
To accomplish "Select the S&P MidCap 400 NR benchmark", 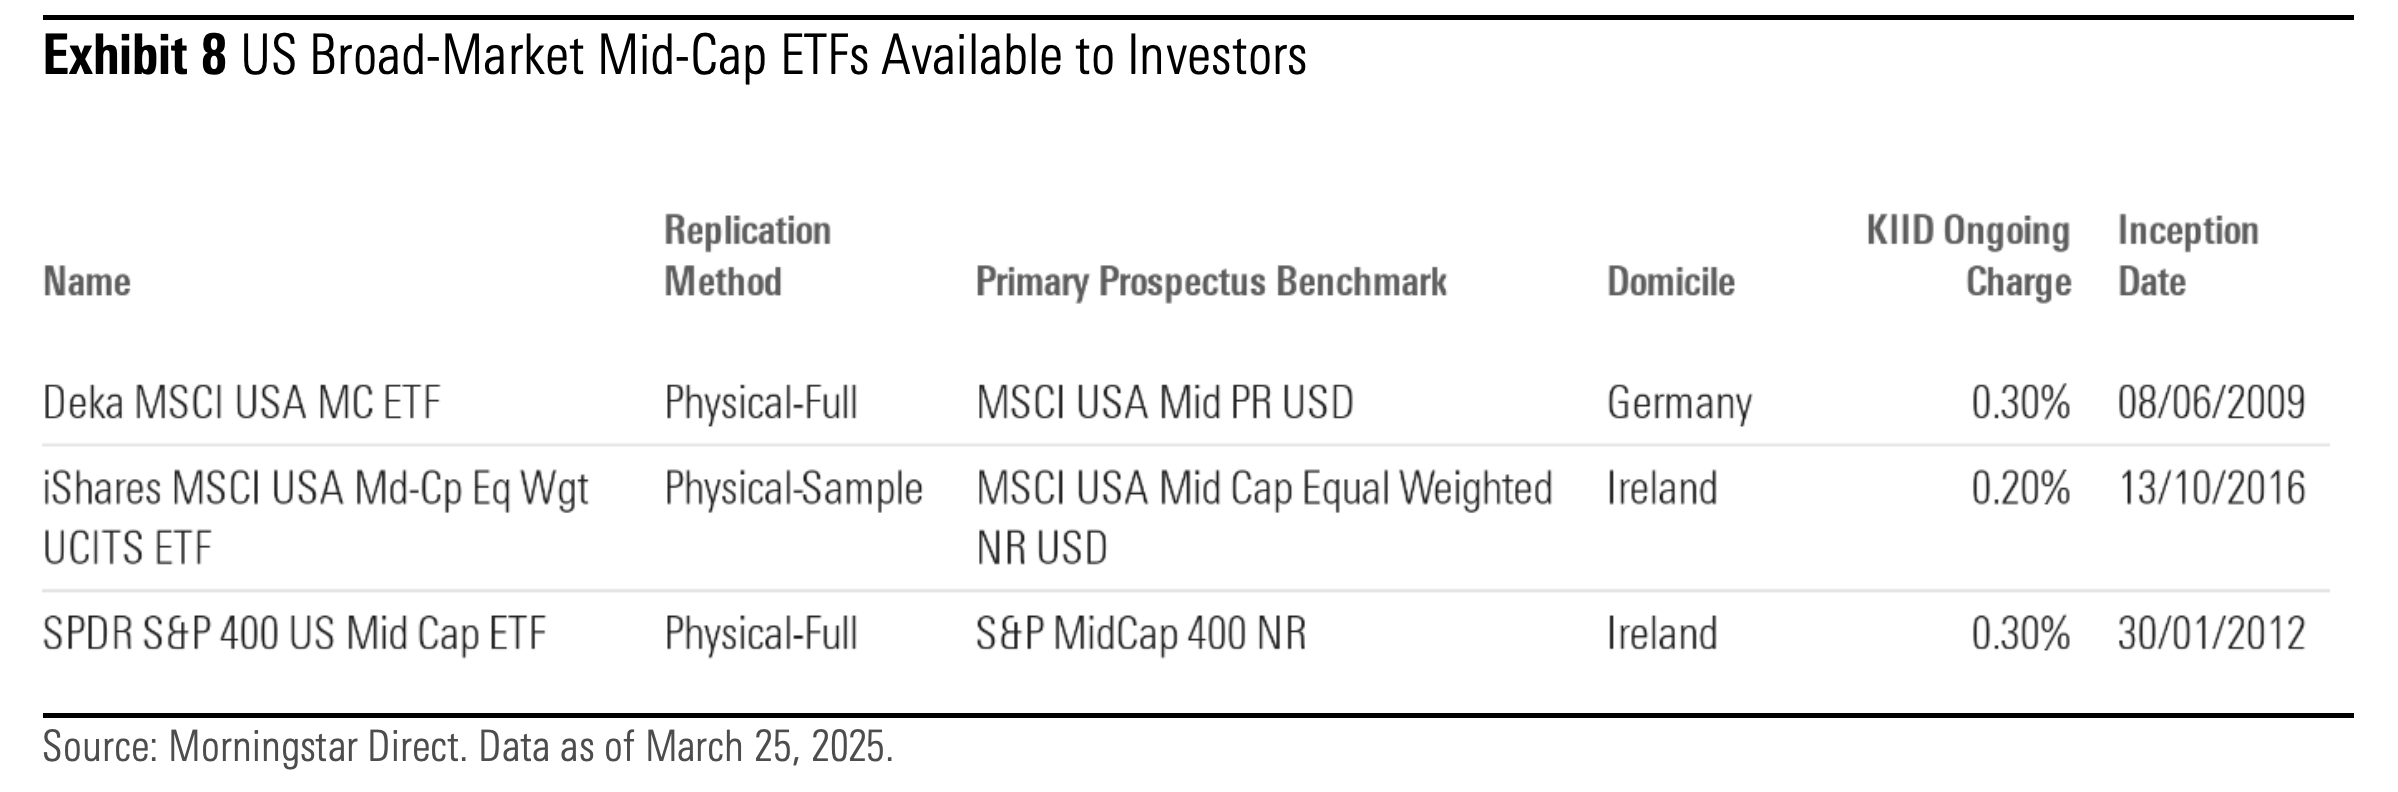I will click(1141, 633).
